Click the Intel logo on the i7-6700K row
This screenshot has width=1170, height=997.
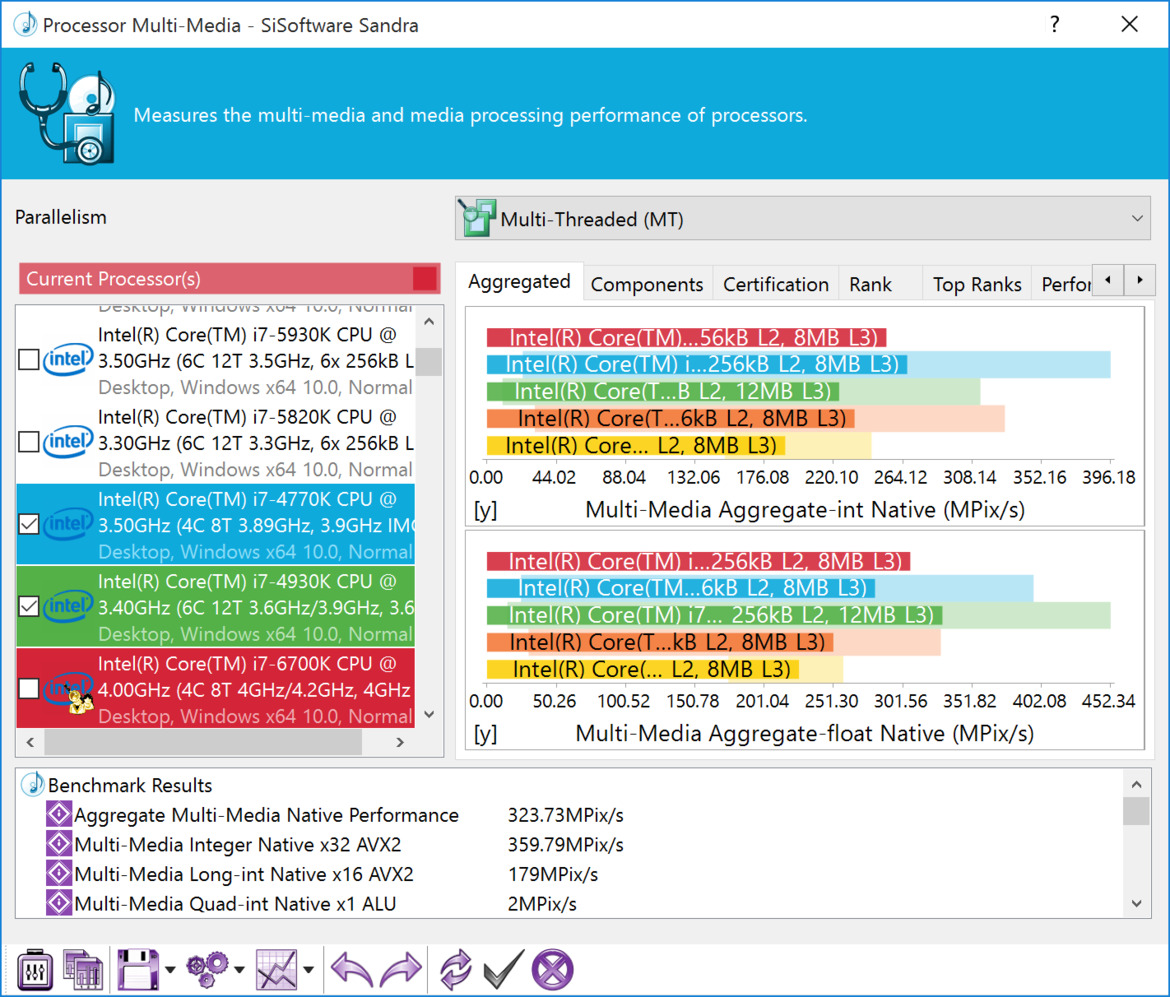(x=68, y=690)
